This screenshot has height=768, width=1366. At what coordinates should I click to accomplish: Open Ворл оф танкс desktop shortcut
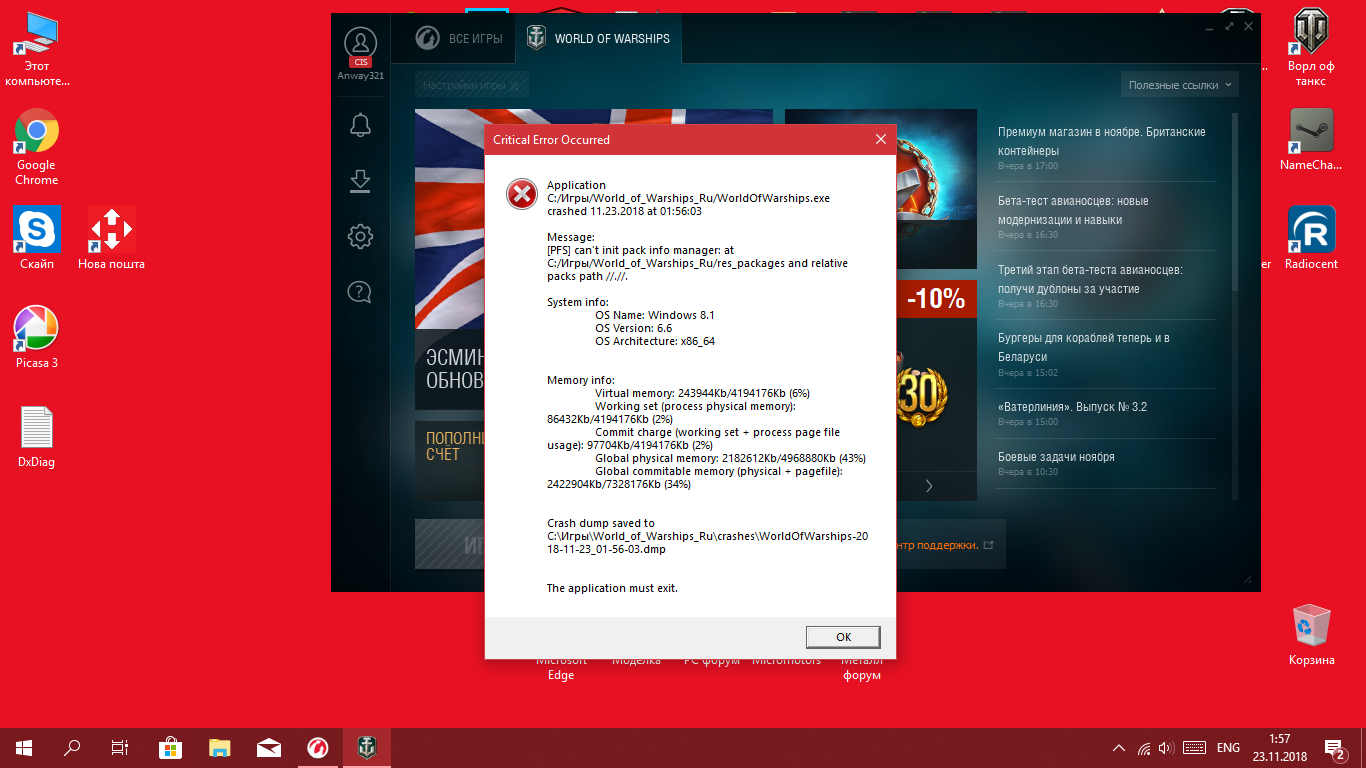[x=1310, y=48]
